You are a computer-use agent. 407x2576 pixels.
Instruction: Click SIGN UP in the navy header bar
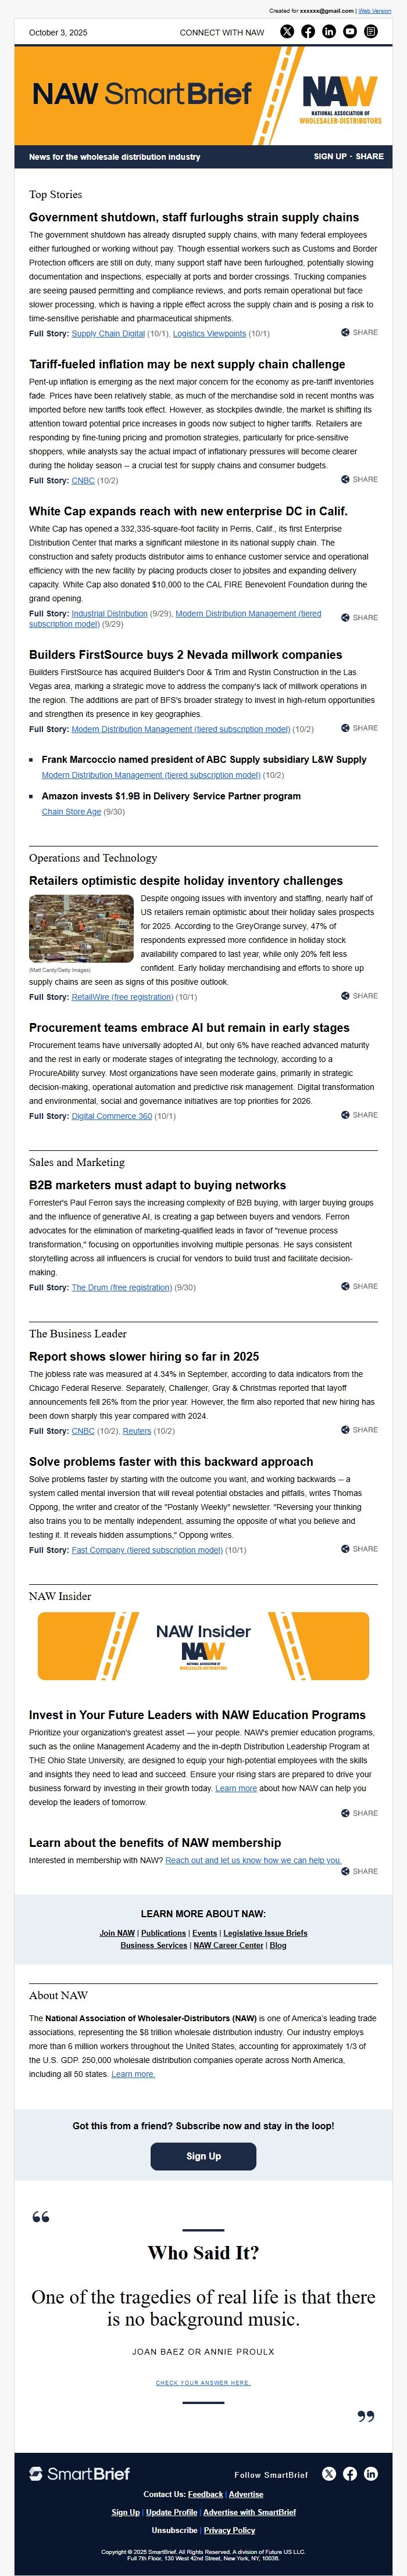click(x=330, y=157)
